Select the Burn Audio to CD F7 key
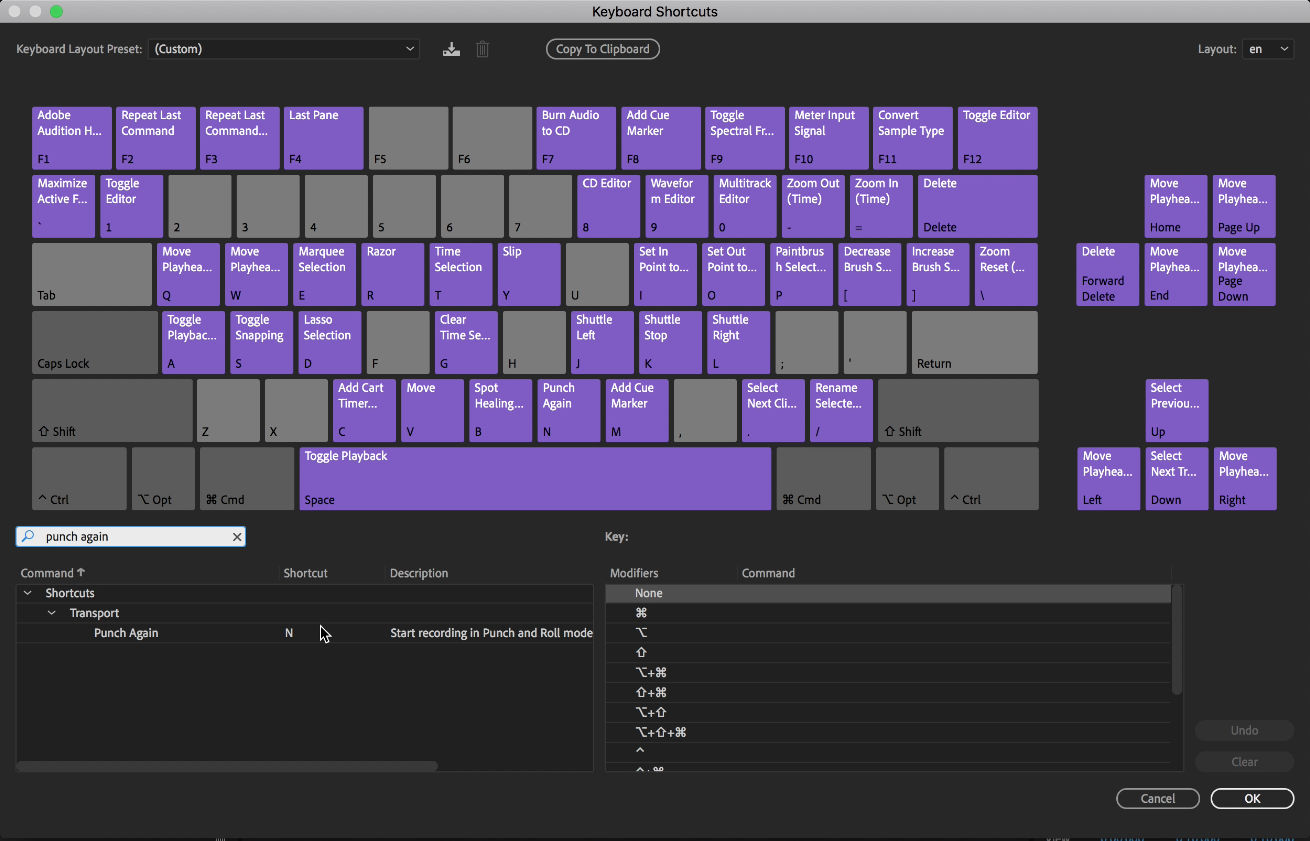Viewport: 1310px width, 841px height. click(x=575, y=138)
